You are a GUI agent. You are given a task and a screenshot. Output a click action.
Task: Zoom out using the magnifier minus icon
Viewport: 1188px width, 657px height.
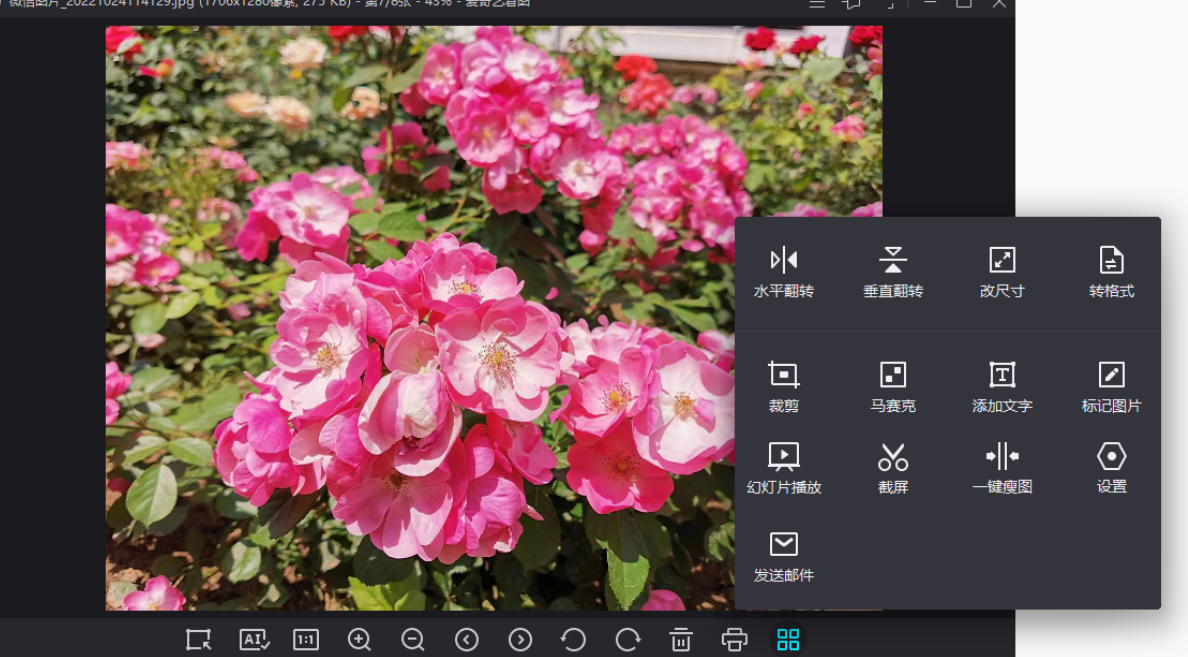pos(413,640)
